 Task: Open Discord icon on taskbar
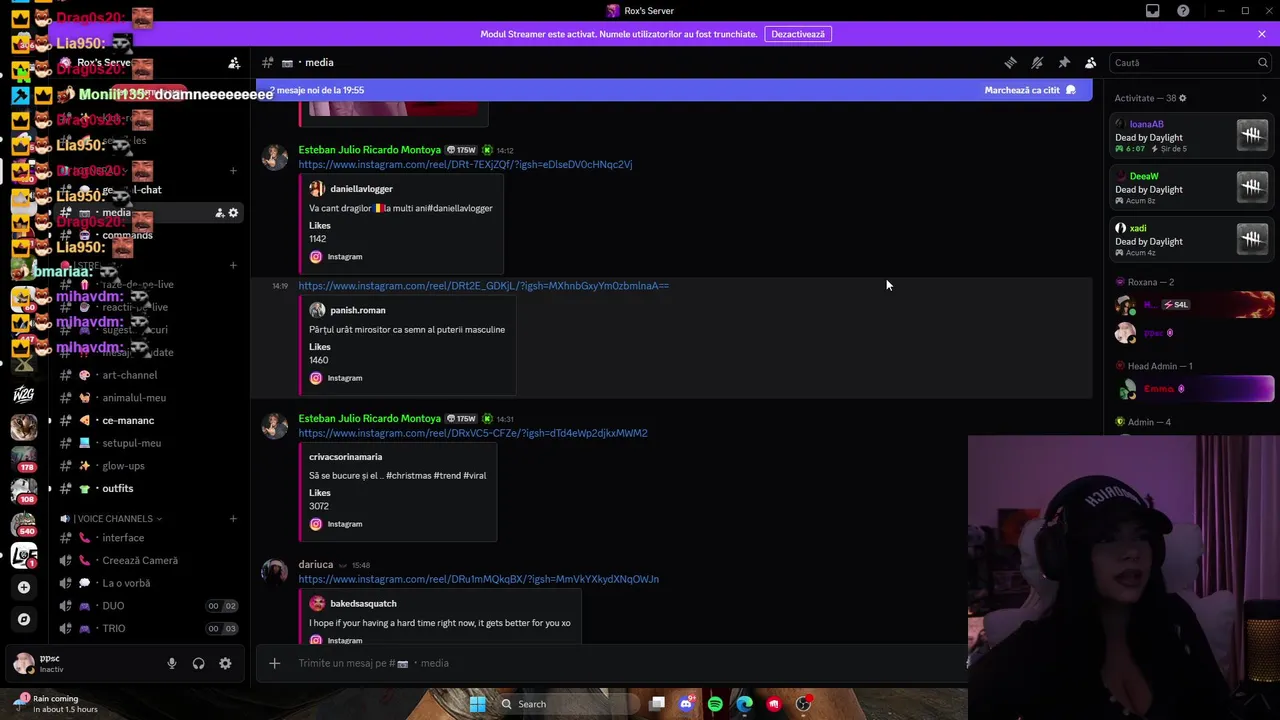pyautogui.click(x=686, y=704)
